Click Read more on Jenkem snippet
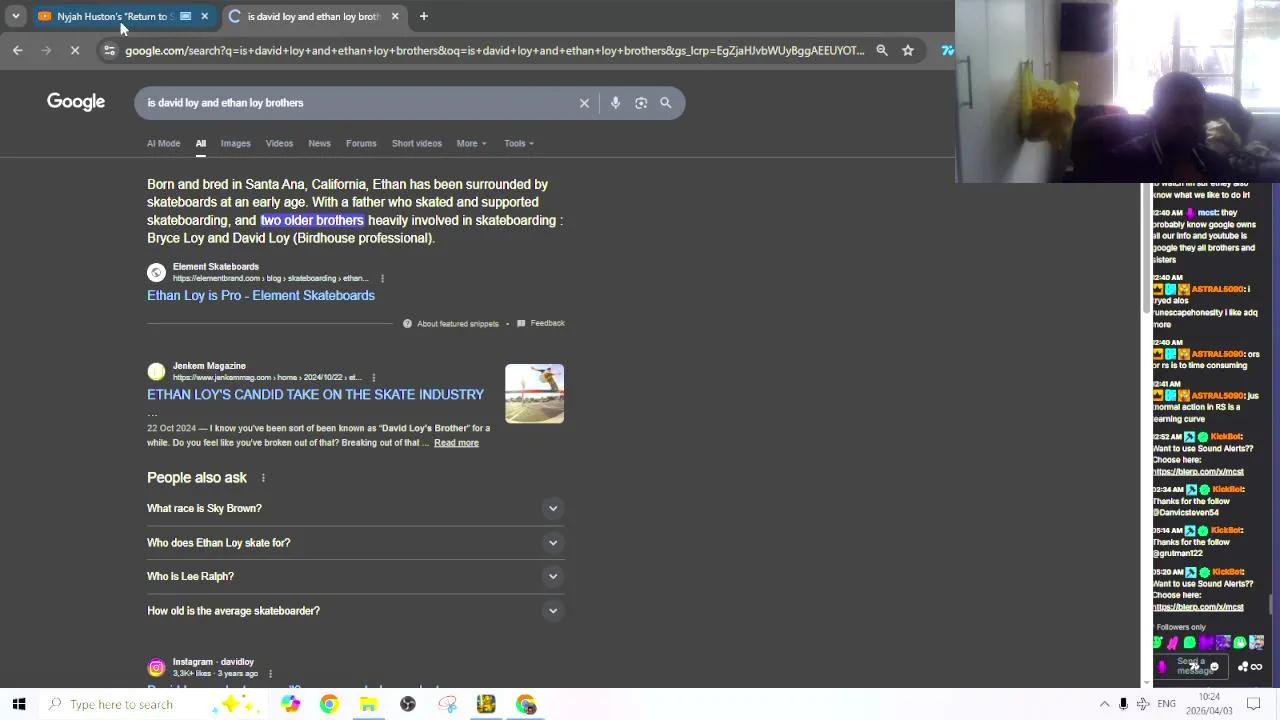This screenshot has width=1280, height=720. point(456,442)
